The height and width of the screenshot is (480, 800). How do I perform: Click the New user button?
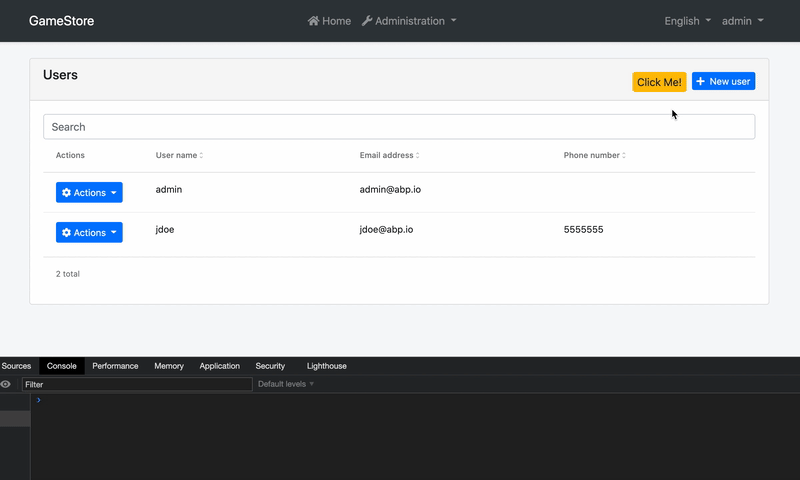pyautogui.click(x=723, y=82)
